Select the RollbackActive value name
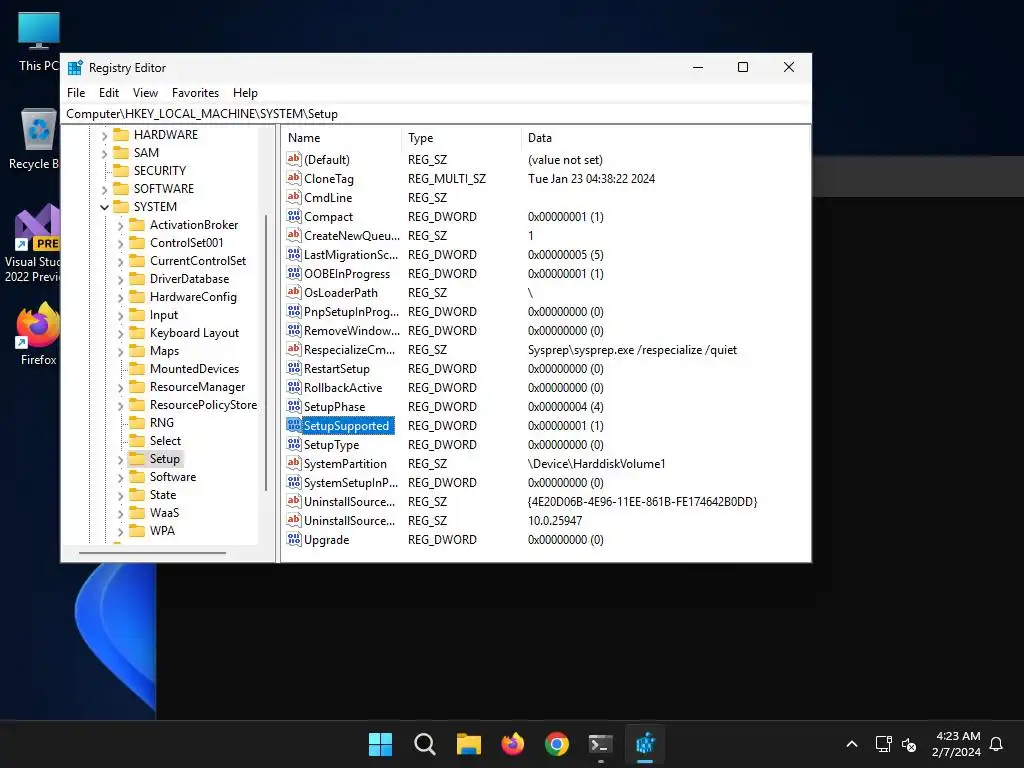This screenshot has width=1024, height=768. (x=343, y=387)
